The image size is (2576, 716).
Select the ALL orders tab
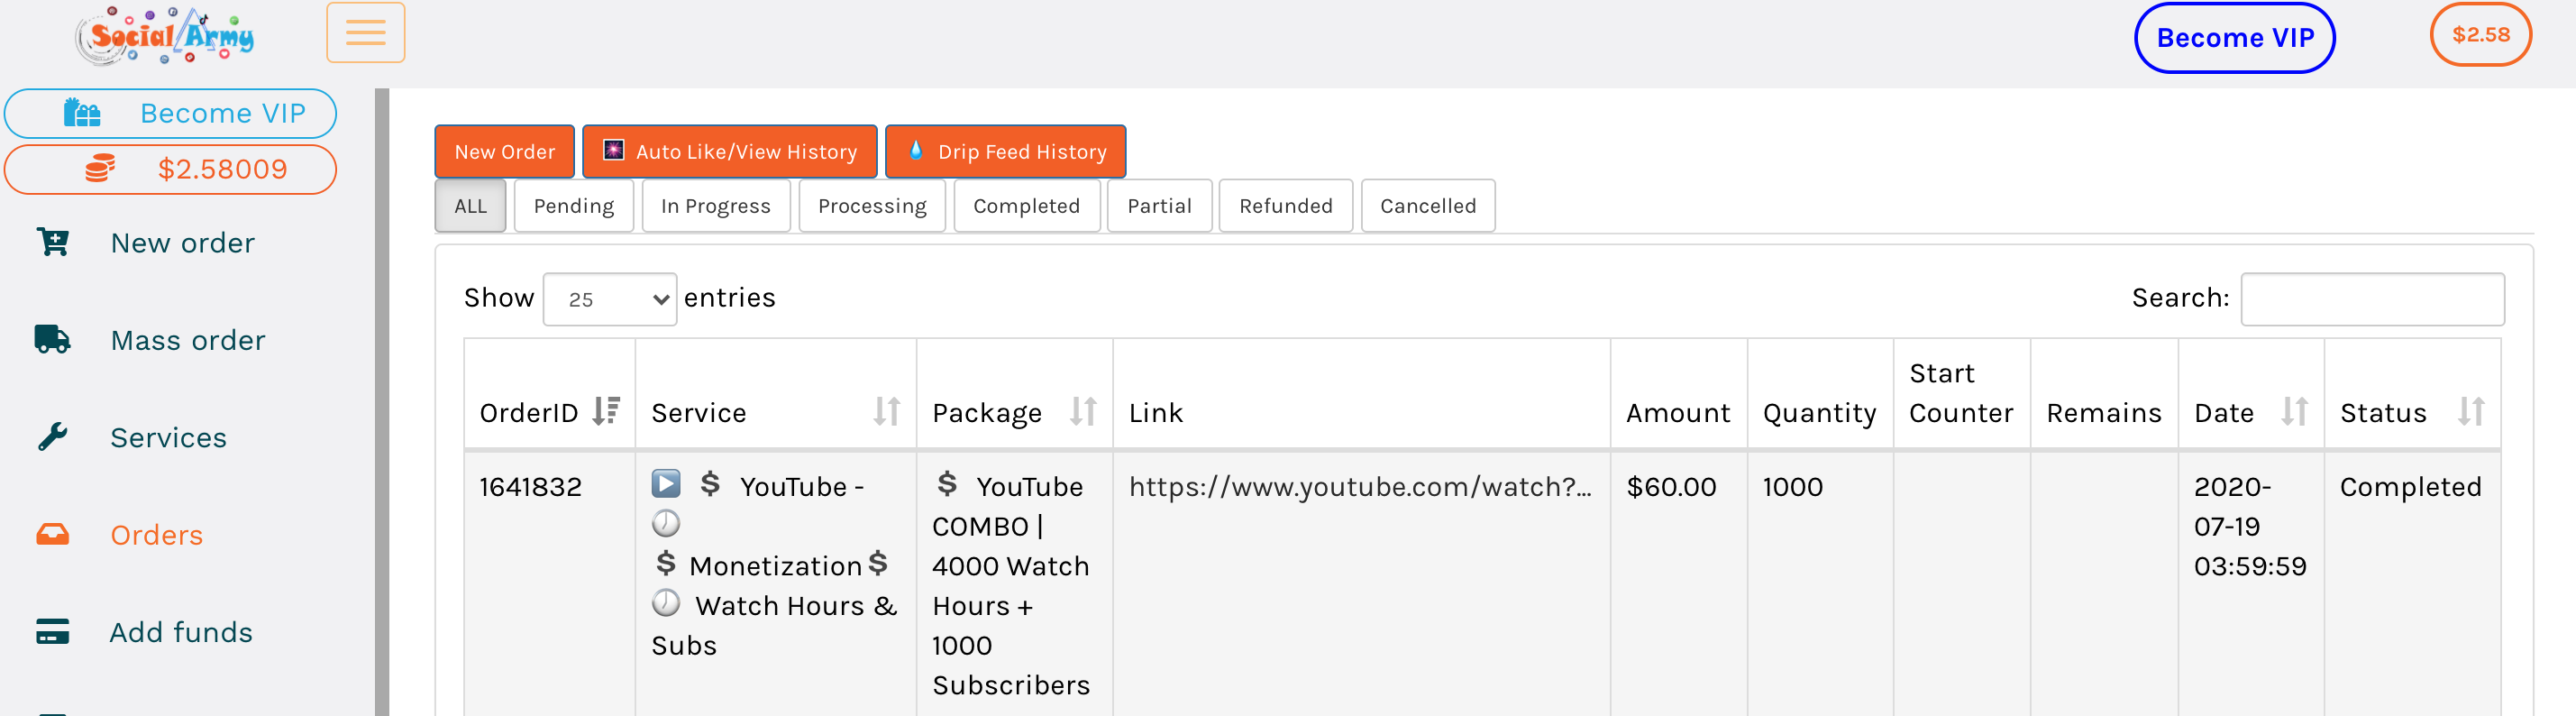(x=470, y=206)
